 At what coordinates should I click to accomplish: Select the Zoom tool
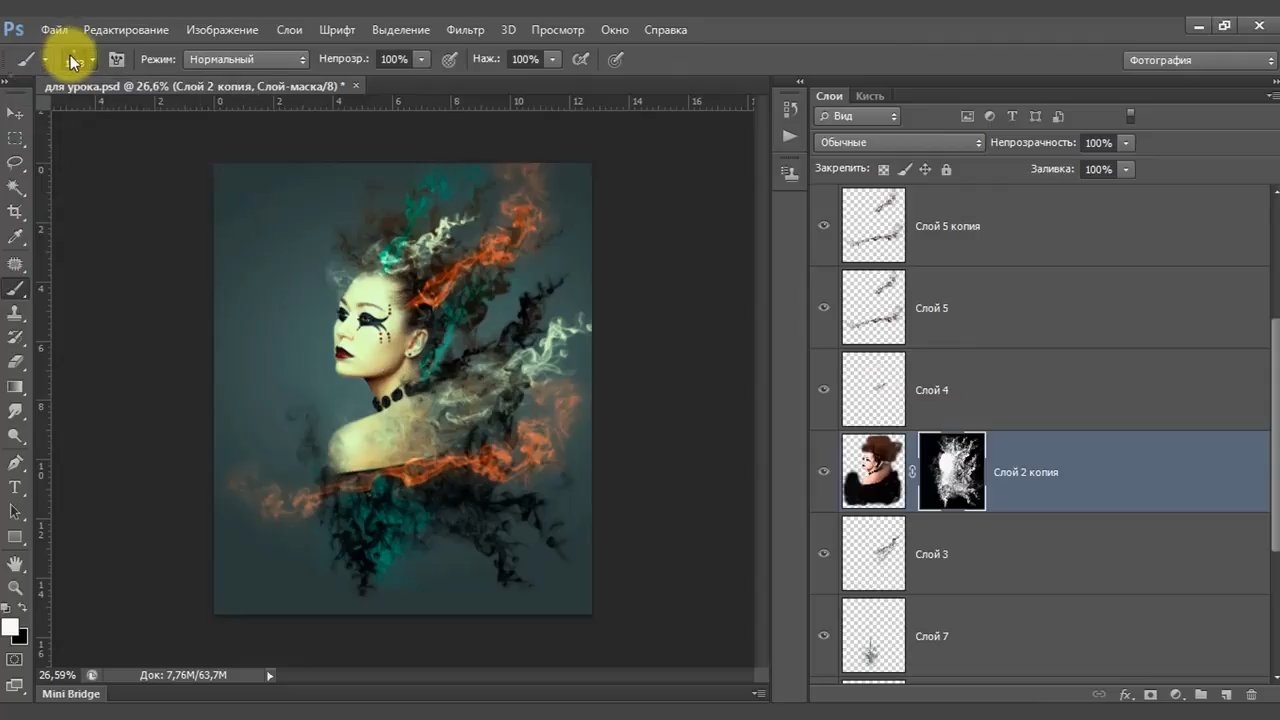(15, 588)
